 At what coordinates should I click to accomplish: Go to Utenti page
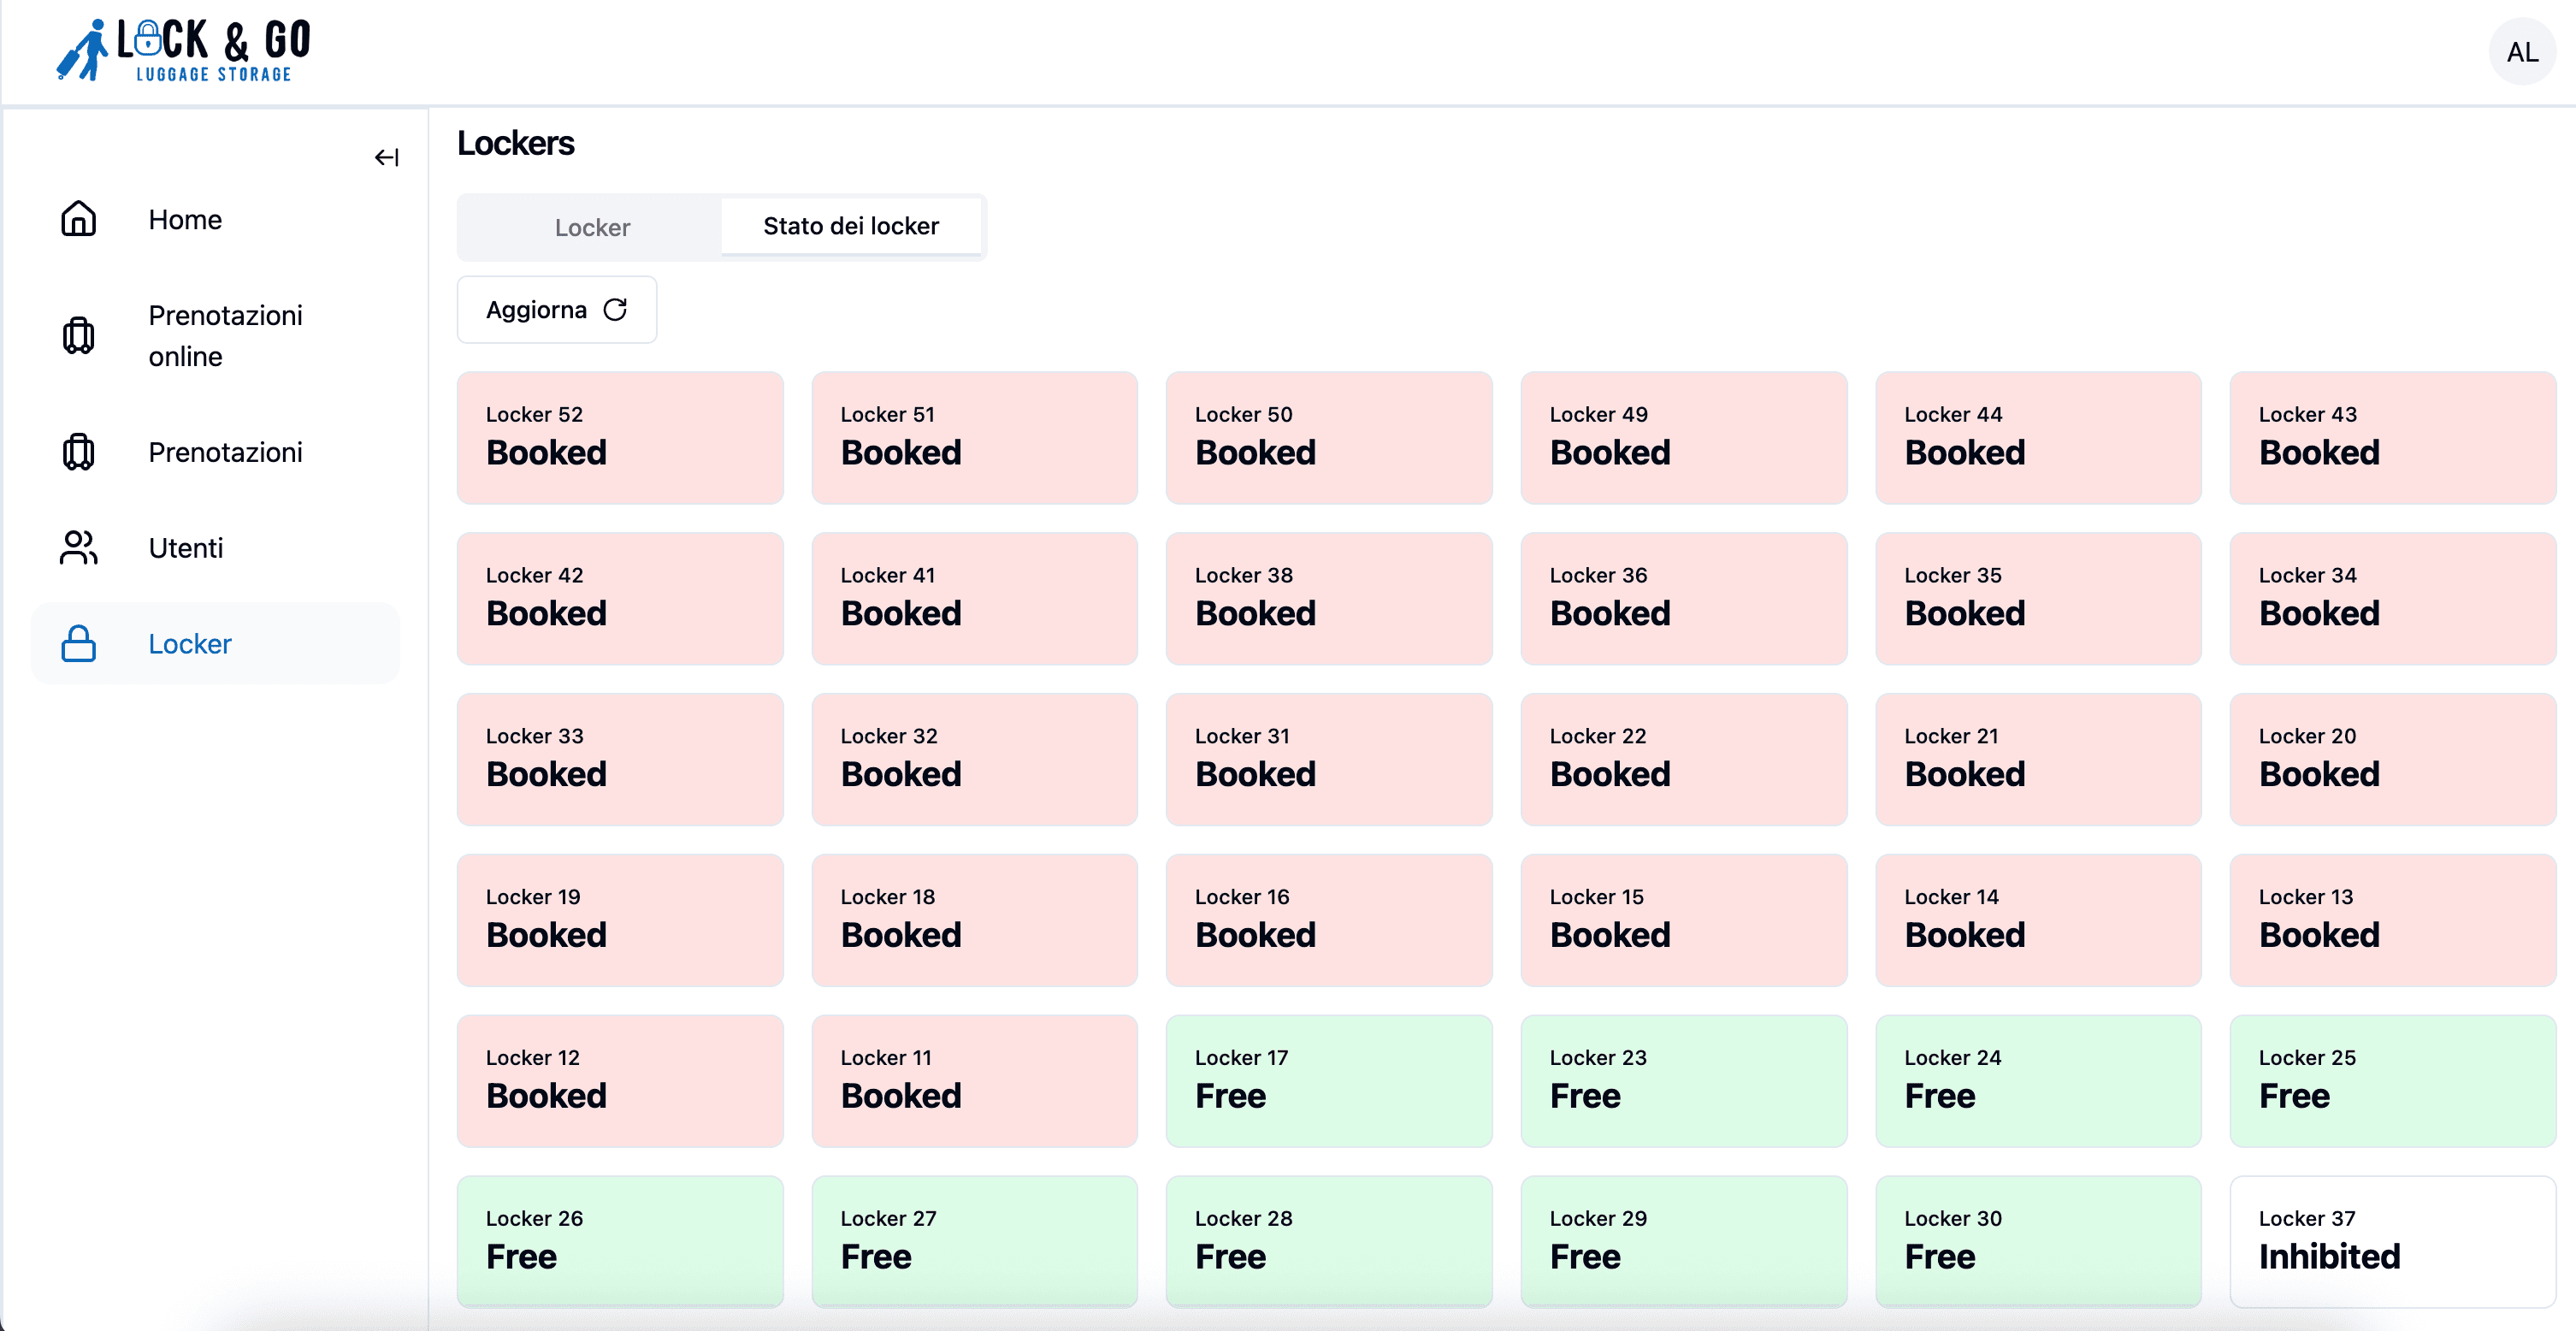tap(186, 548)
